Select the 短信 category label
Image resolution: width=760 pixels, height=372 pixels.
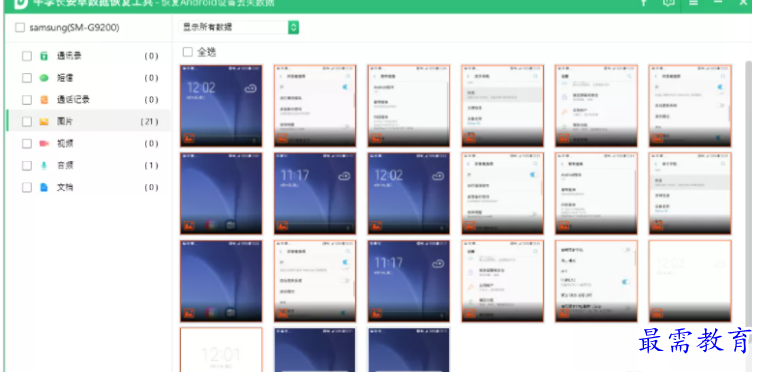(65, 78)
